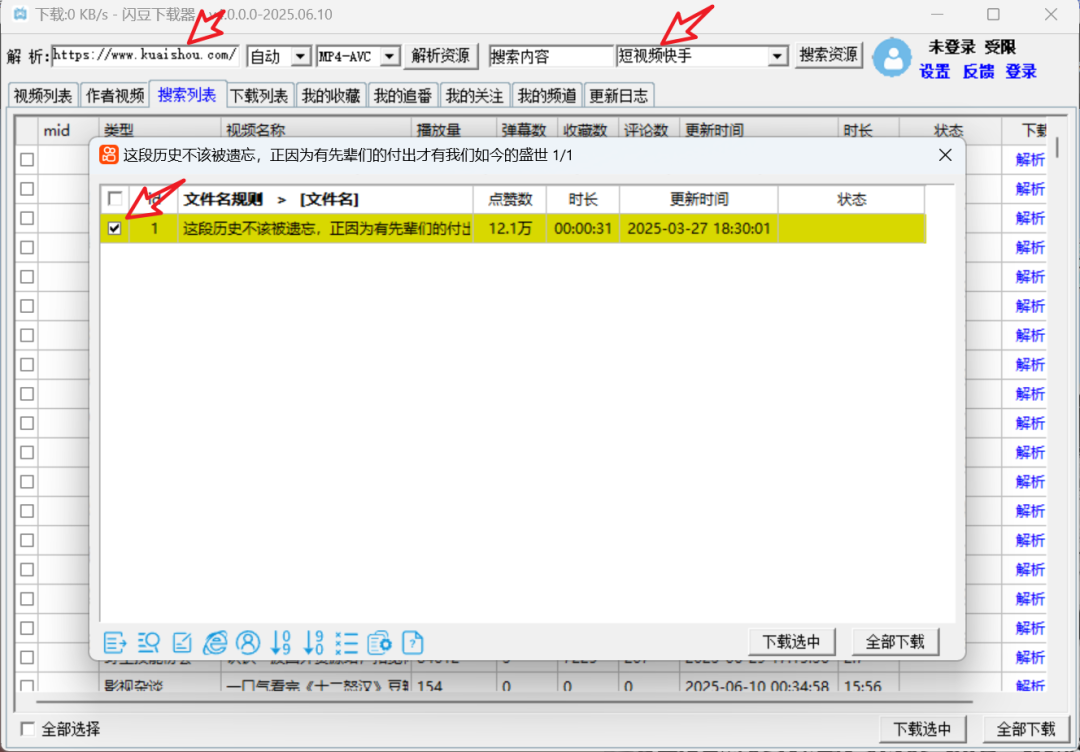Click the export list icon in dialog toolbar
1080x752 pixels.
coord(115,642)
